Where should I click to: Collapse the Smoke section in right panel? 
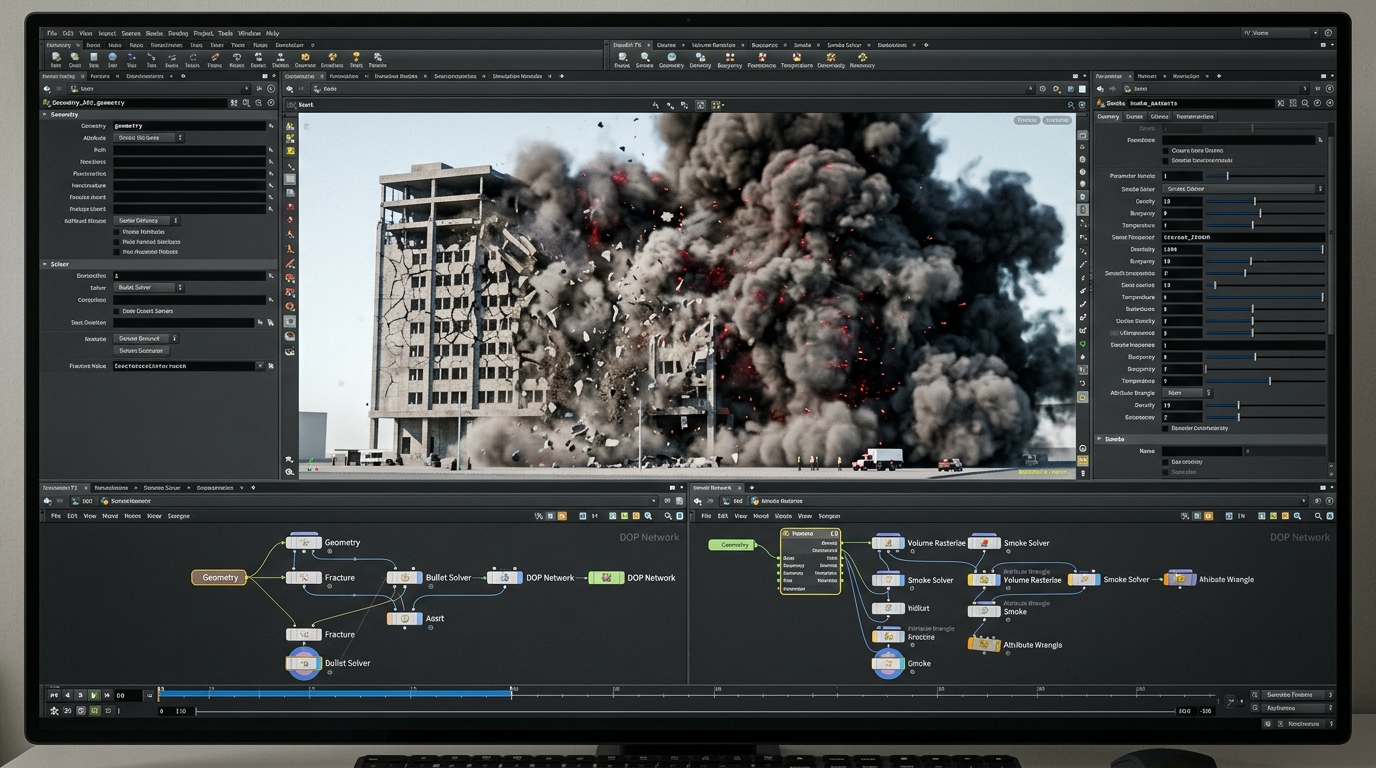click(1099, 439)
